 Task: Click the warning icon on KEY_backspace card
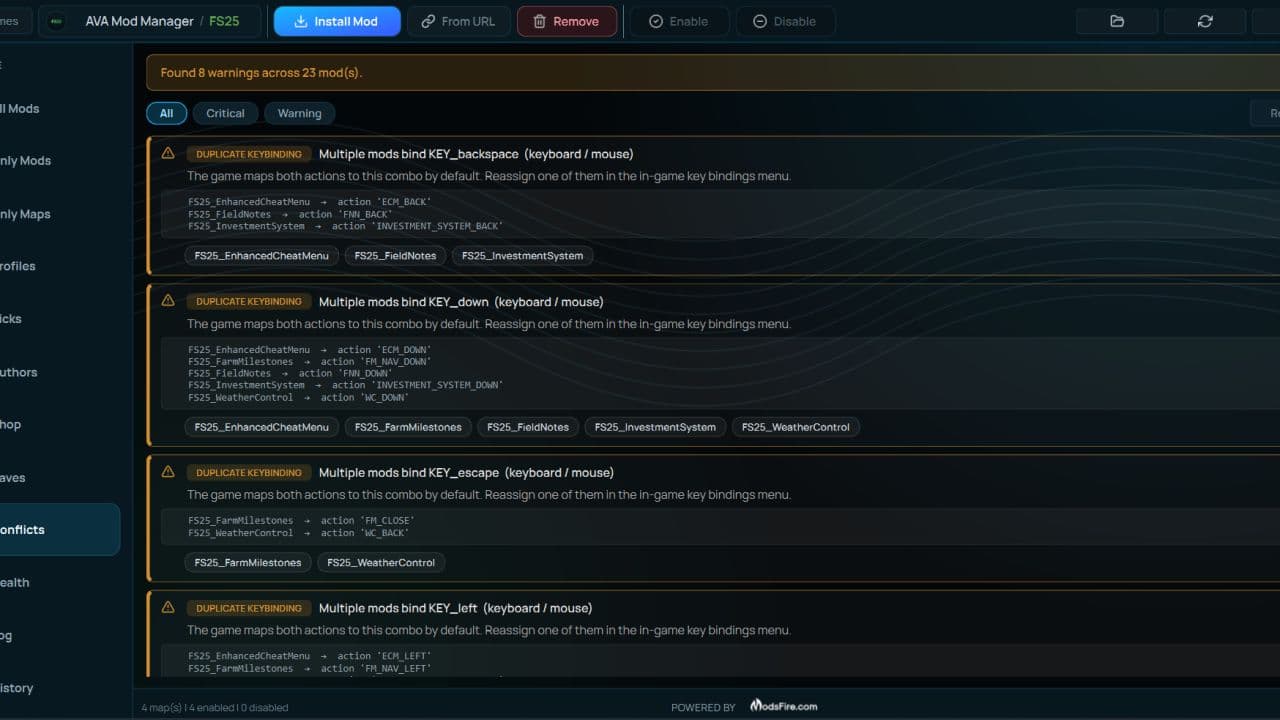click(x=168, y=153)
